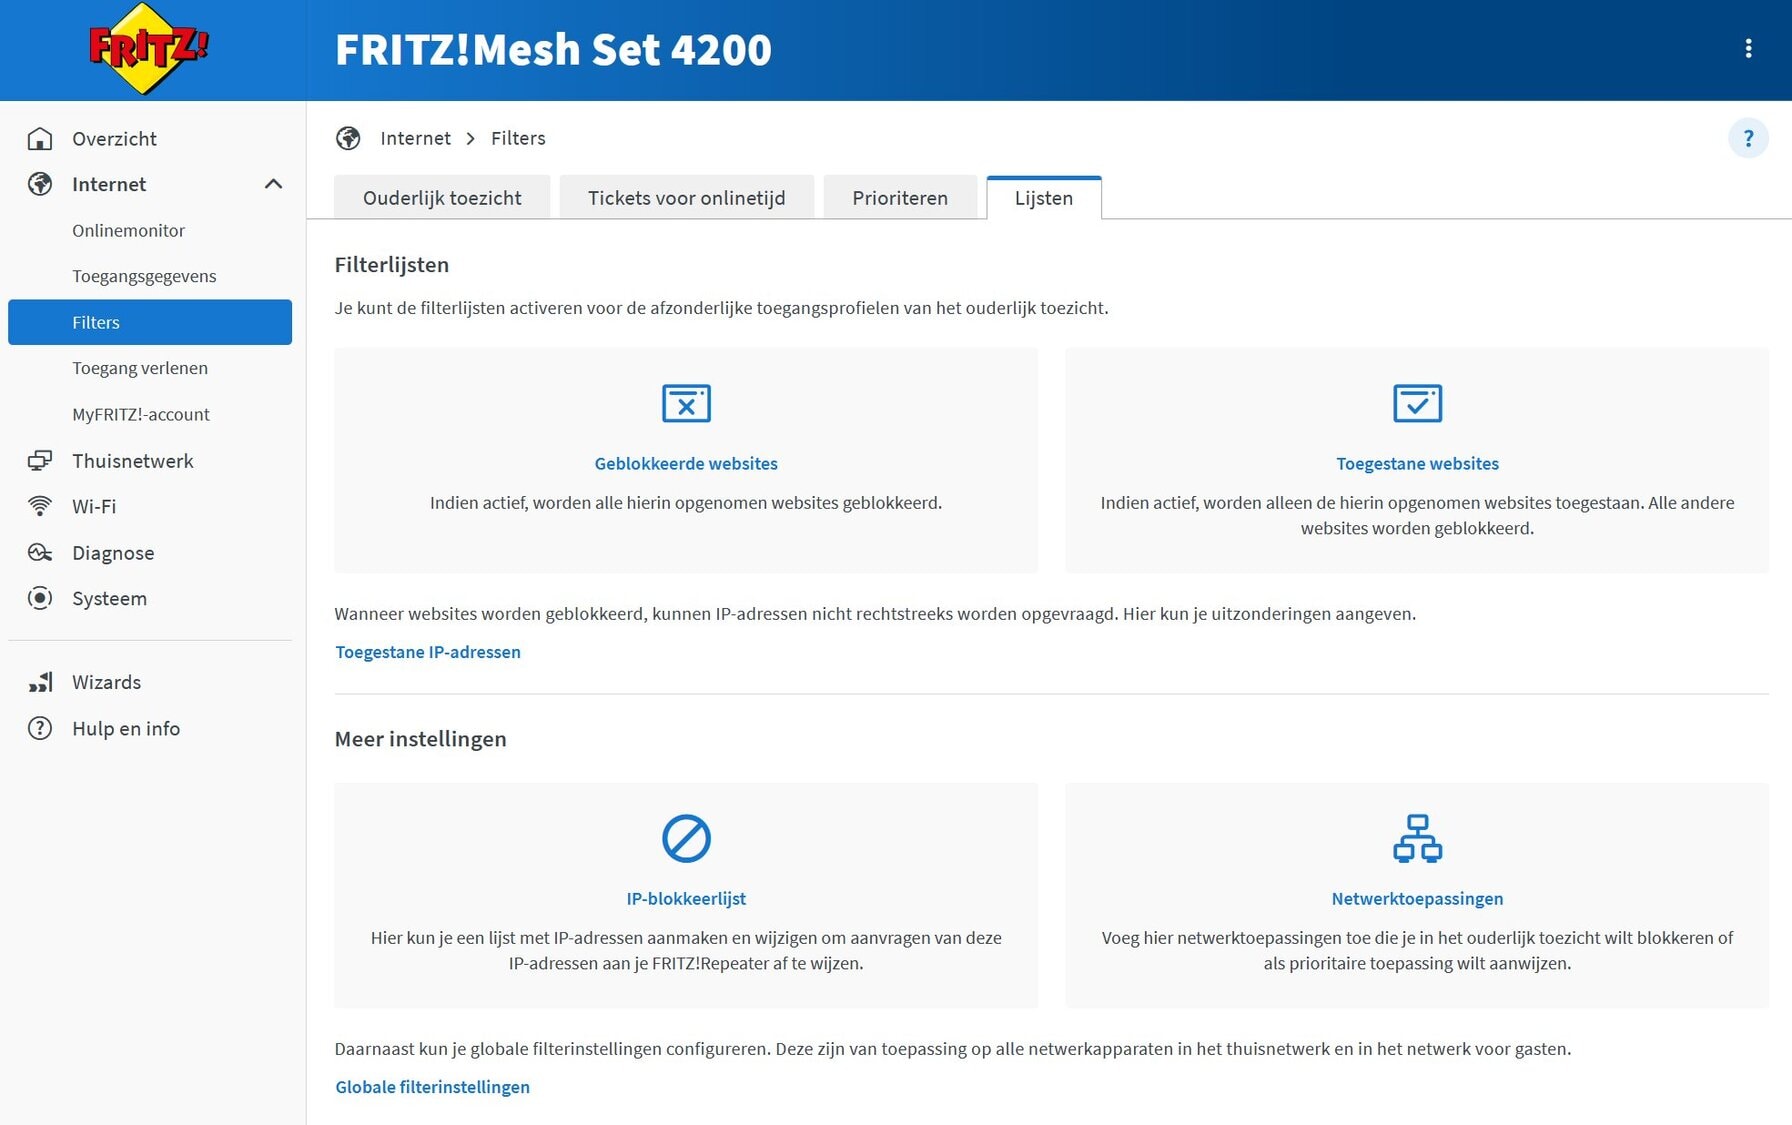Go to Onlinemonitor in the sidebar
Viewport: 1792px width, 1125px height.
click(x=128, y=231)
